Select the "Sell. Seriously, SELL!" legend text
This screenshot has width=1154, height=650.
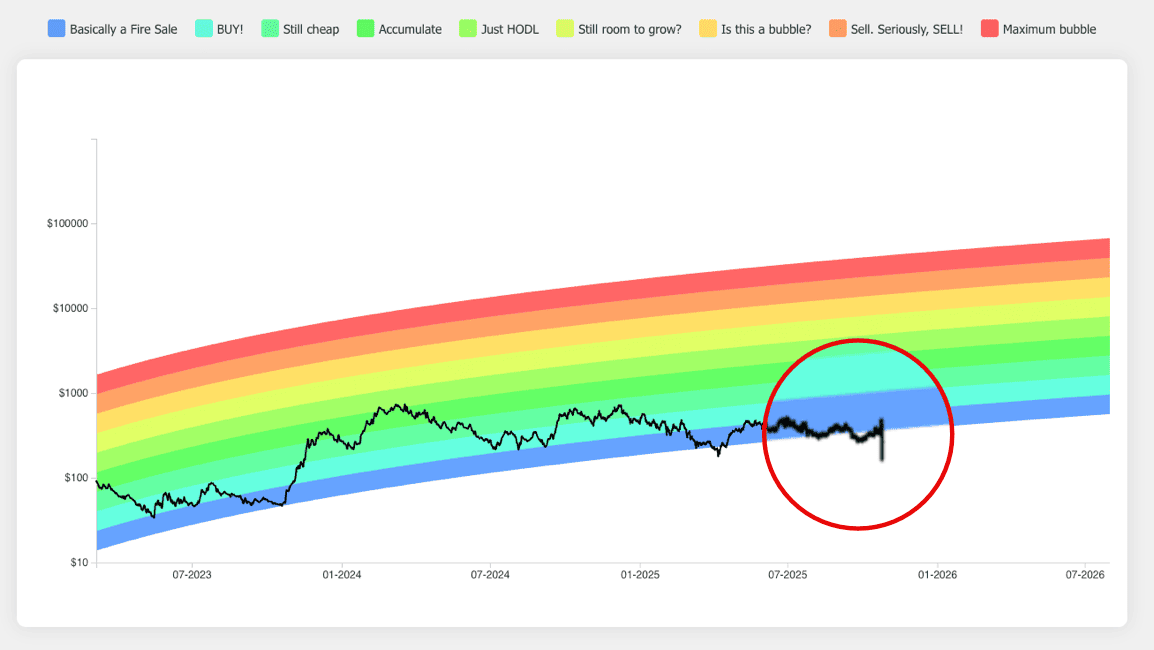pyautogui.click(x=909, y=29)
